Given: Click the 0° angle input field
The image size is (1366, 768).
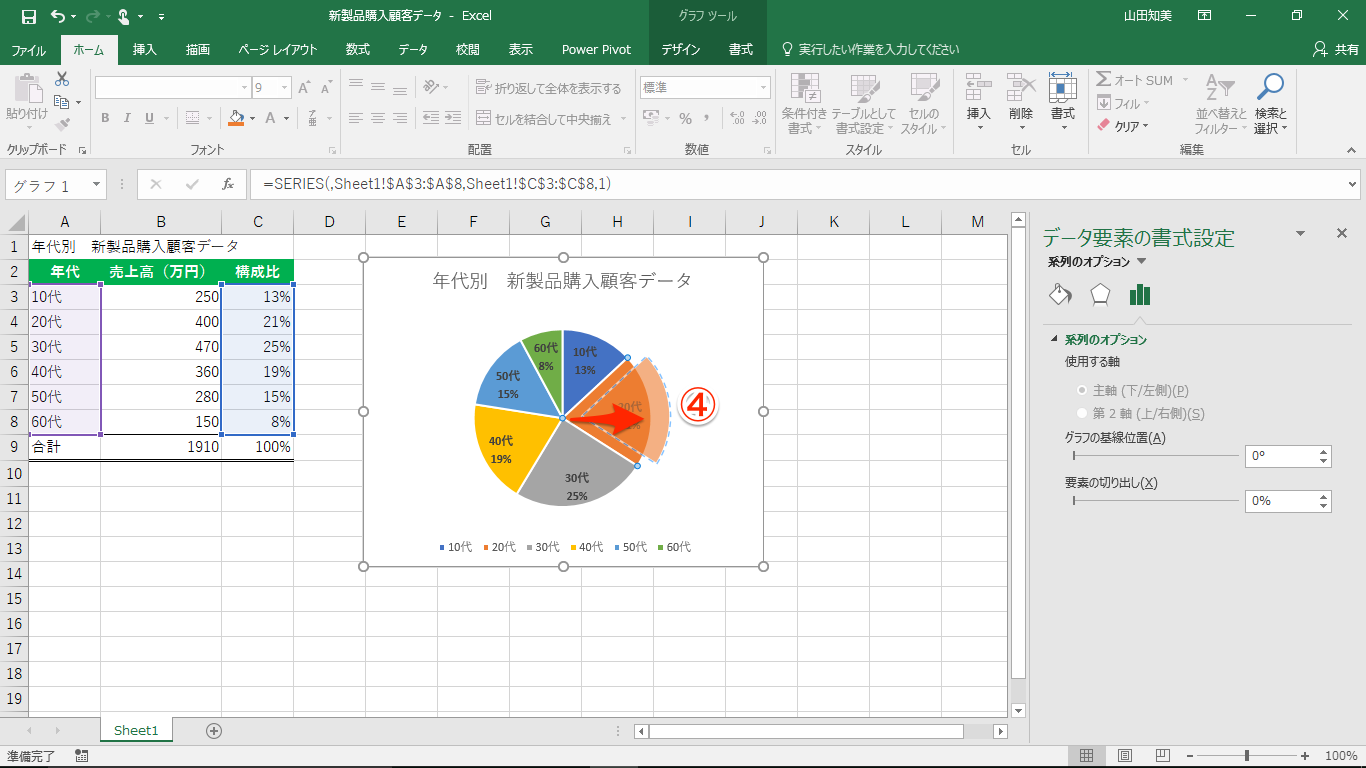Looking at the screenshot, I should point(1281,456).
